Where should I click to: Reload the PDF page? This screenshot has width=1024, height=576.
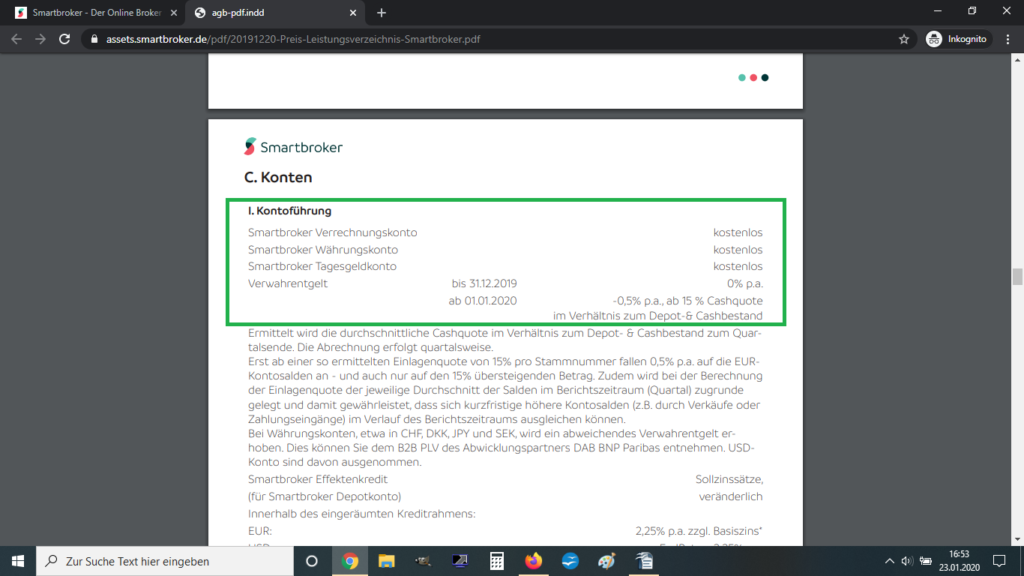pos(64,39)
